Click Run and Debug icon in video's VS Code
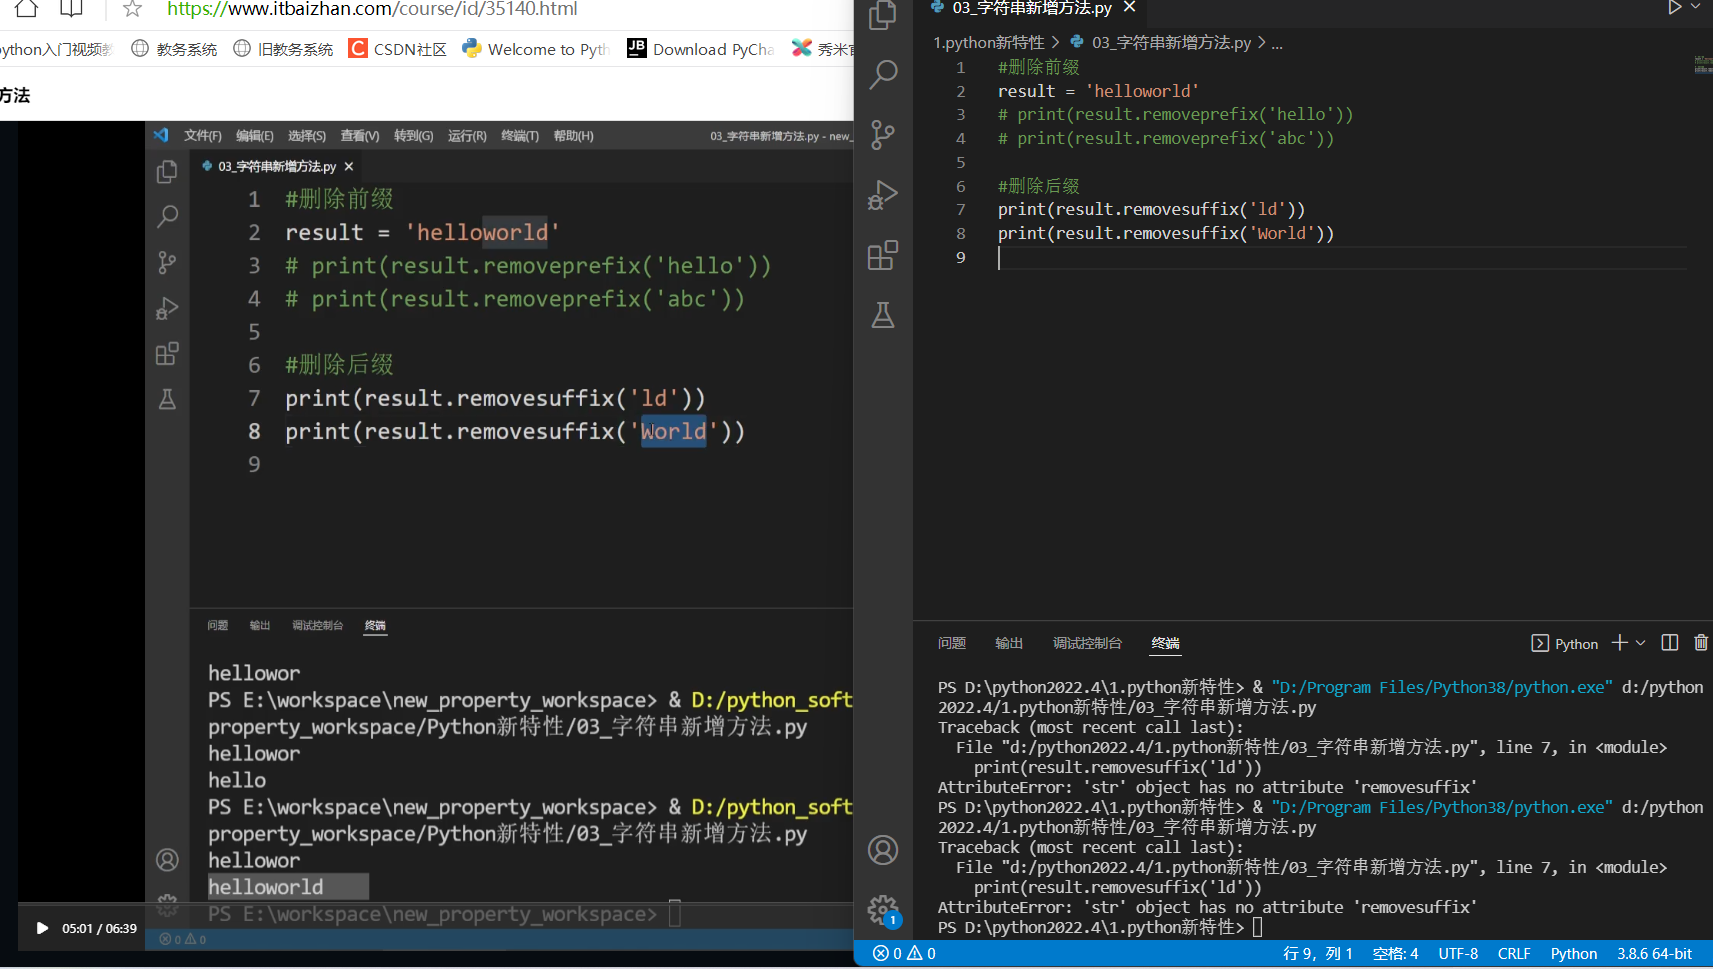1713x969 pixels. tap(167, 308)
